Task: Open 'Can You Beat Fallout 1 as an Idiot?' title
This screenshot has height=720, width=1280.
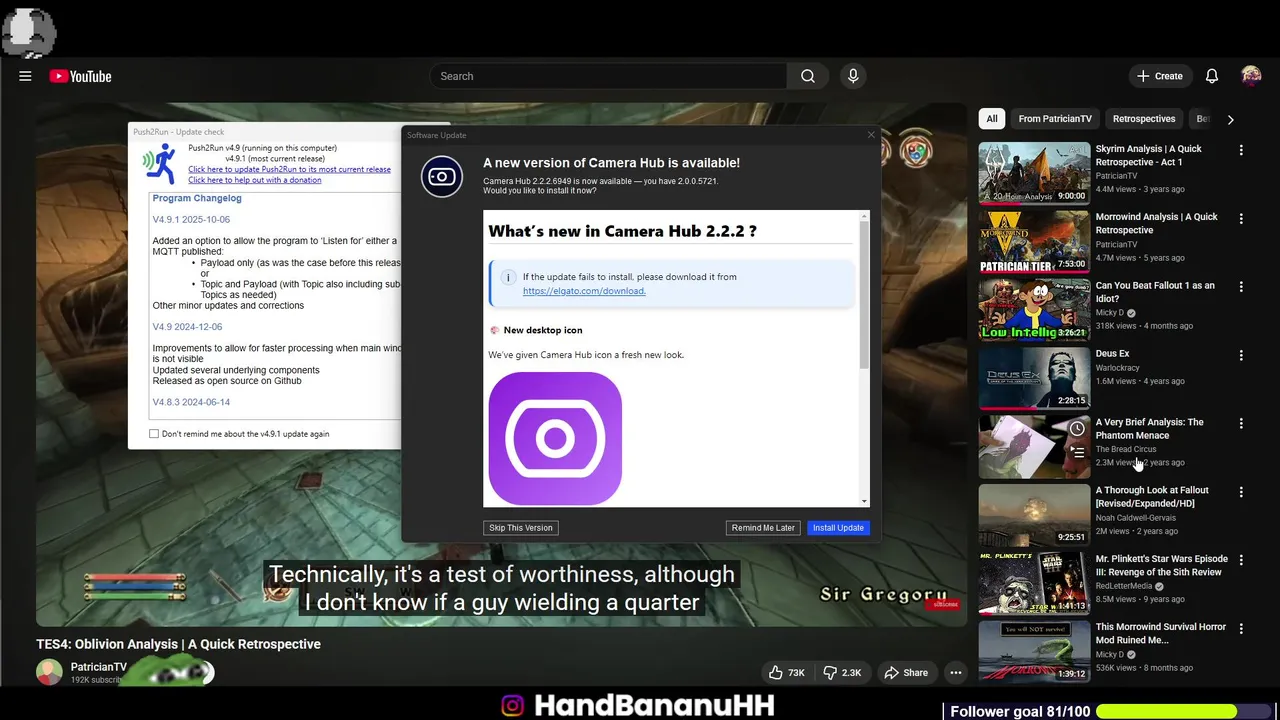Action: [x=1155, y=292]
